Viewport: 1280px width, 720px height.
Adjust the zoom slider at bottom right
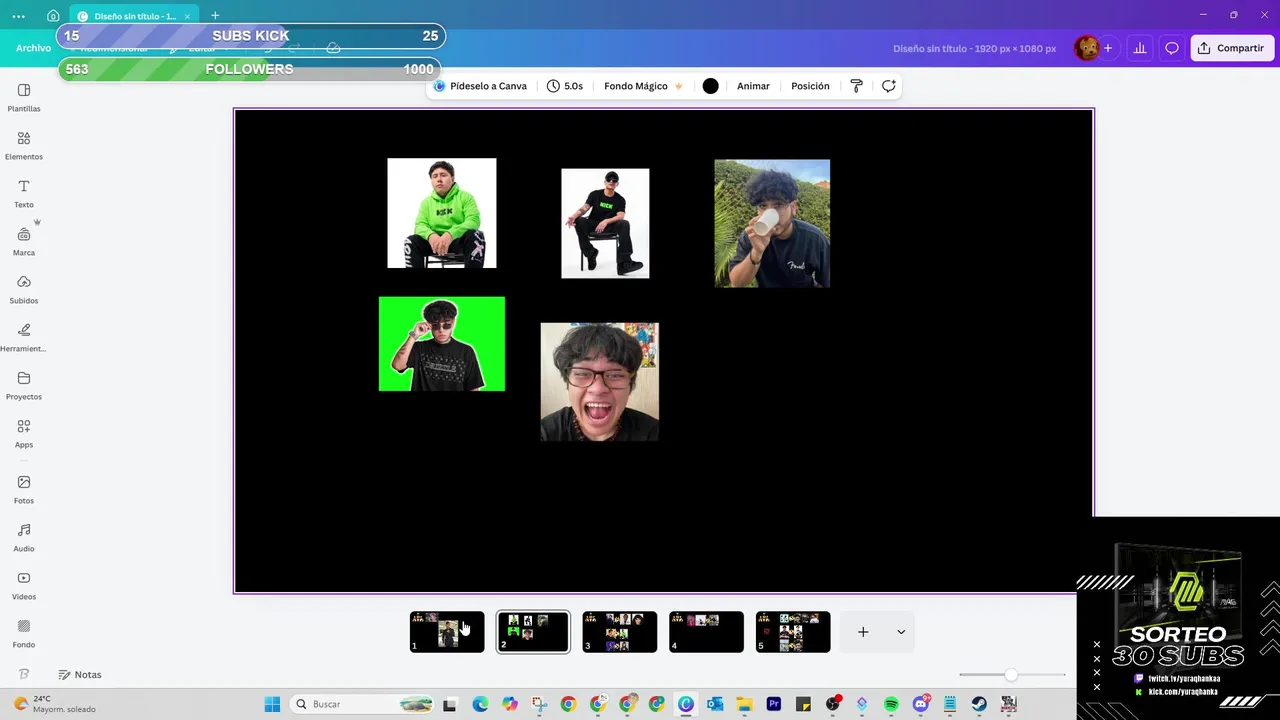click(1011, 675)
